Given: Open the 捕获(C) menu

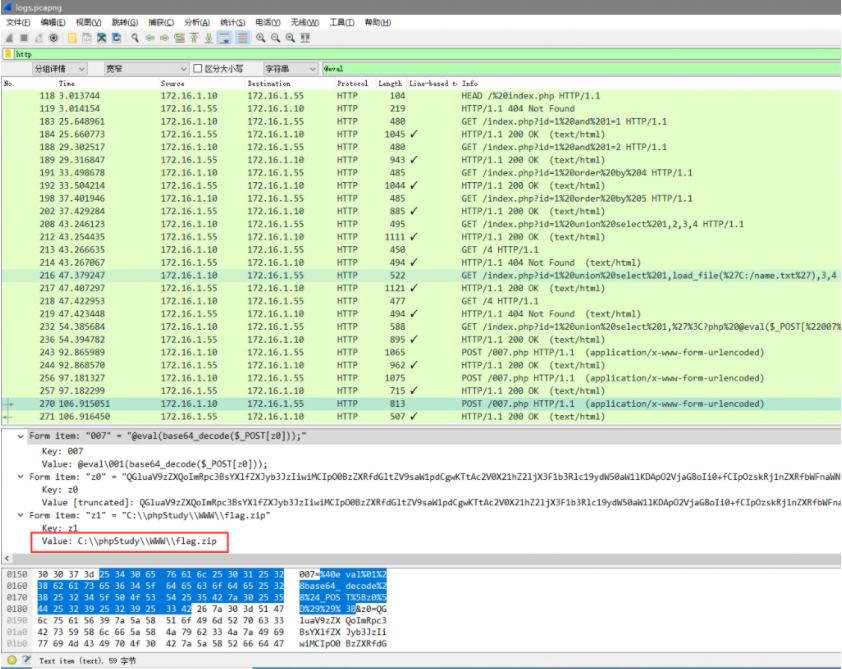Looking at the screenshot, I should pyautogui.click(x=161, y=23).
